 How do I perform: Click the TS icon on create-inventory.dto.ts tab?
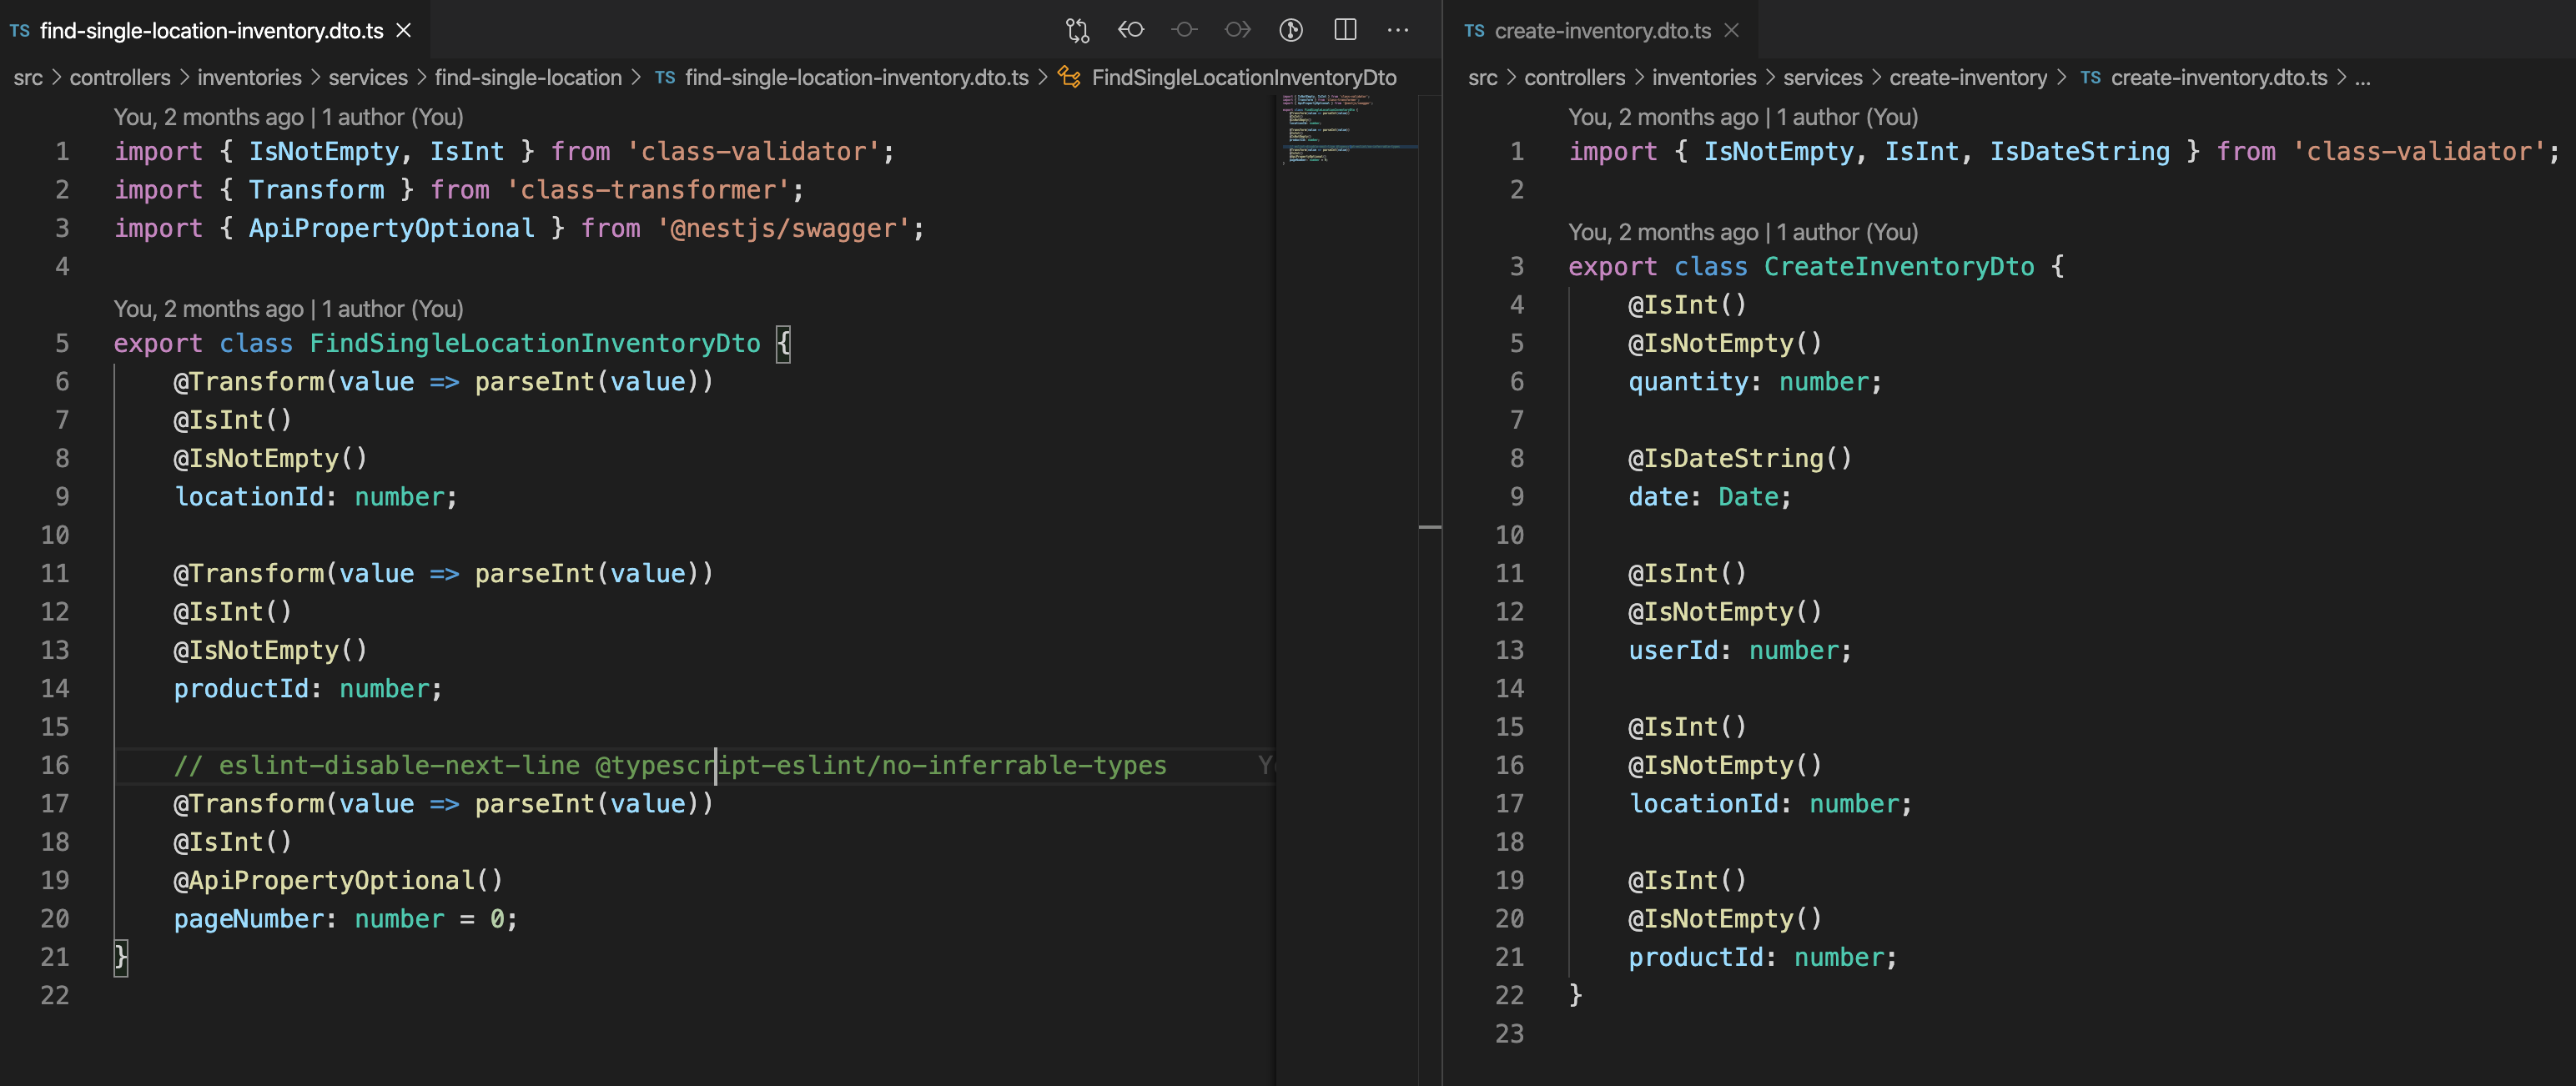1474,31
